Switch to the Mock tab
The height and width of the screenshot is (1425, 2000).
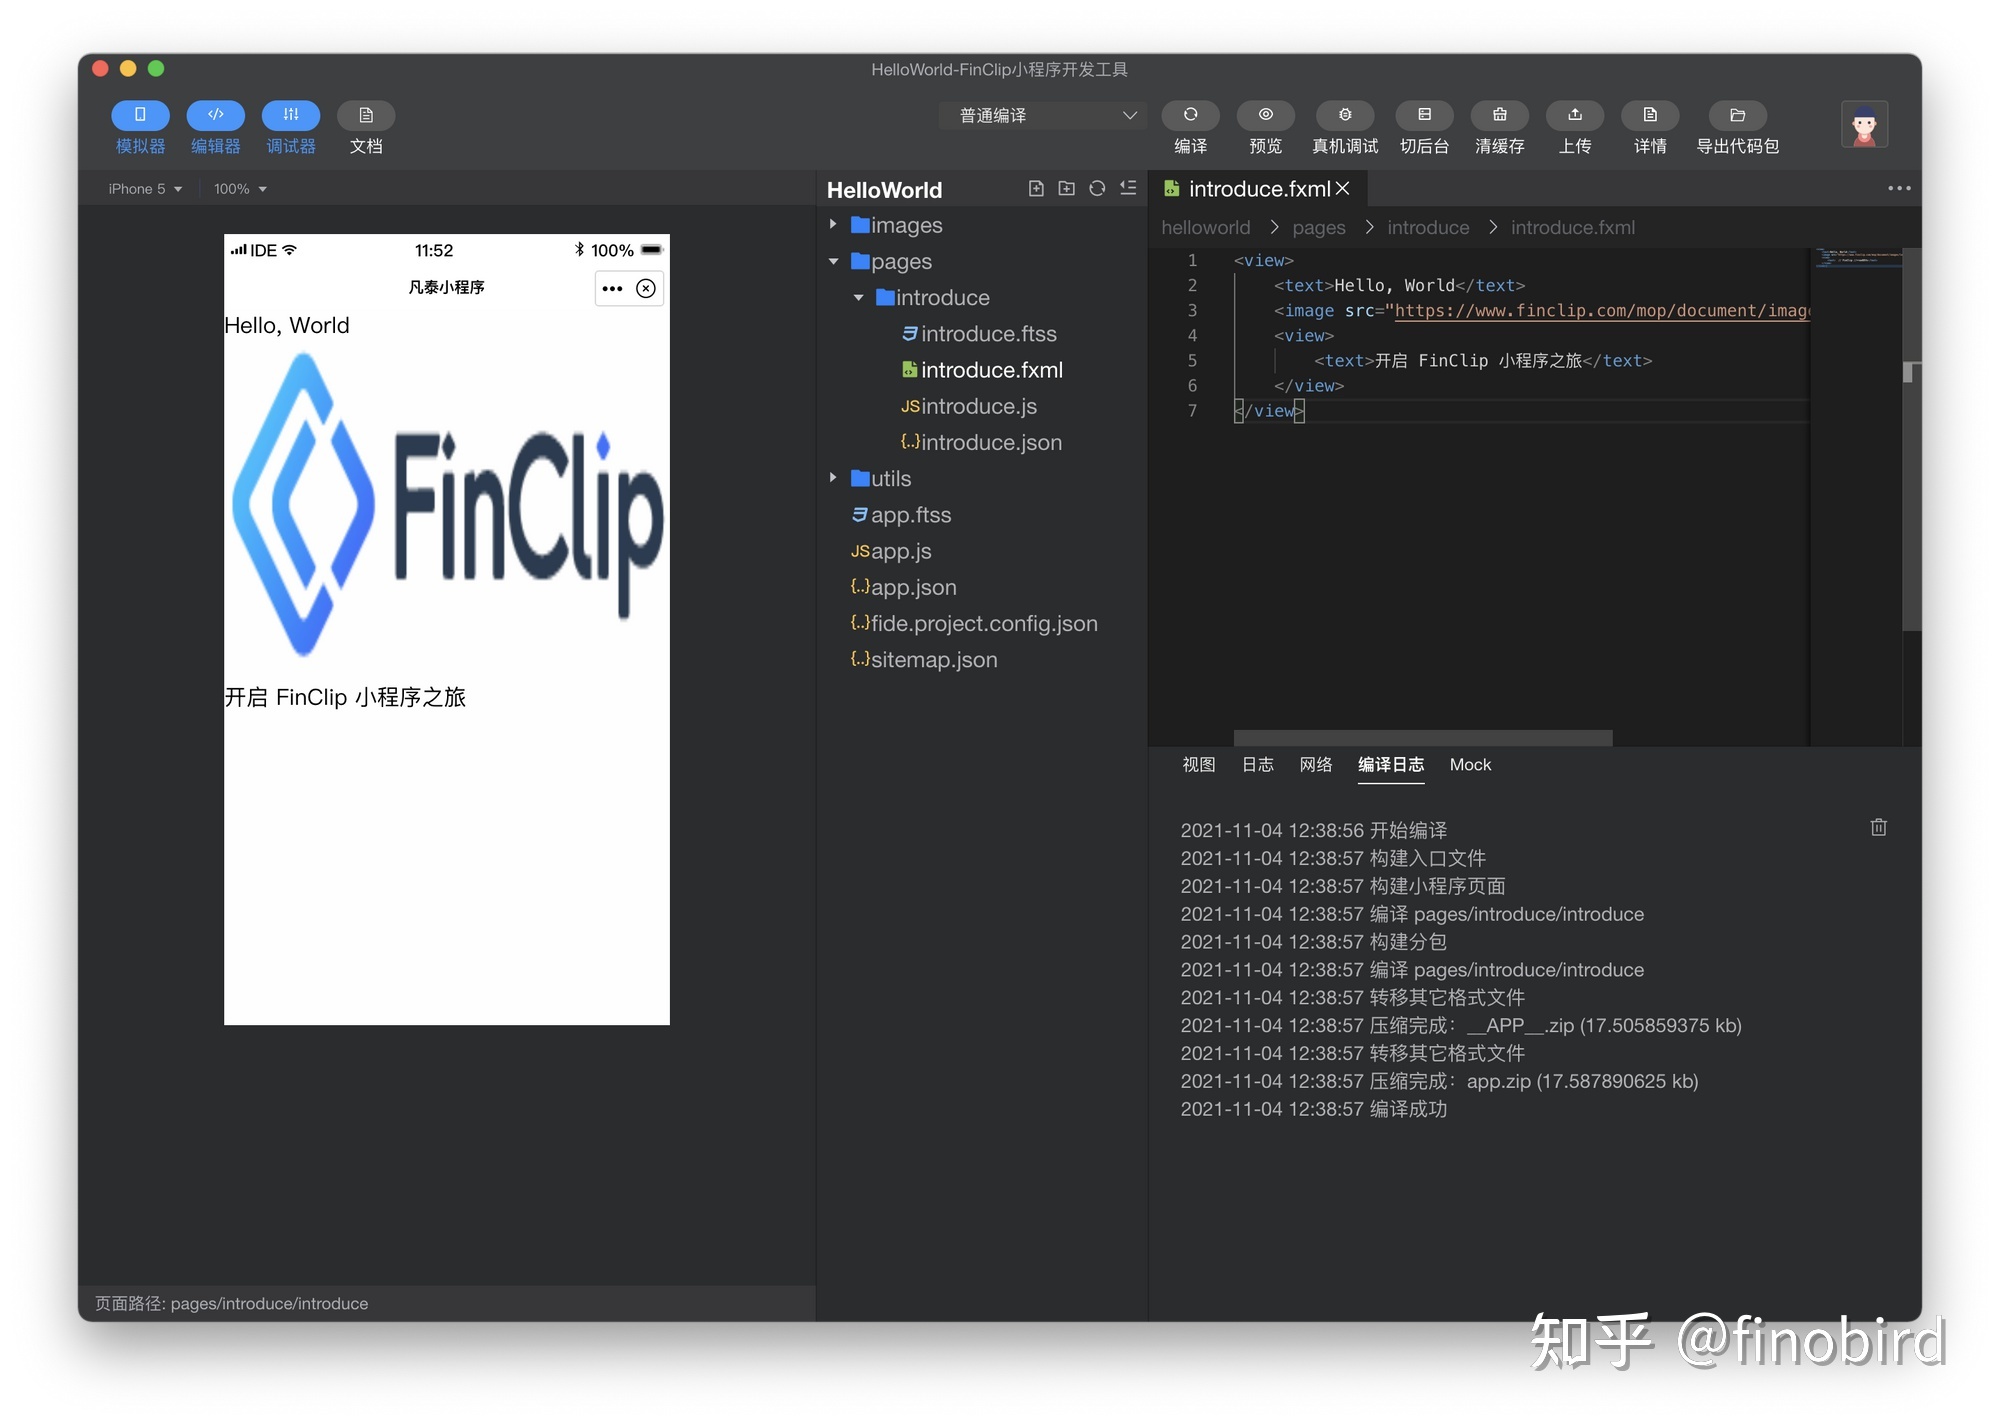click(x=1470, y=765)
